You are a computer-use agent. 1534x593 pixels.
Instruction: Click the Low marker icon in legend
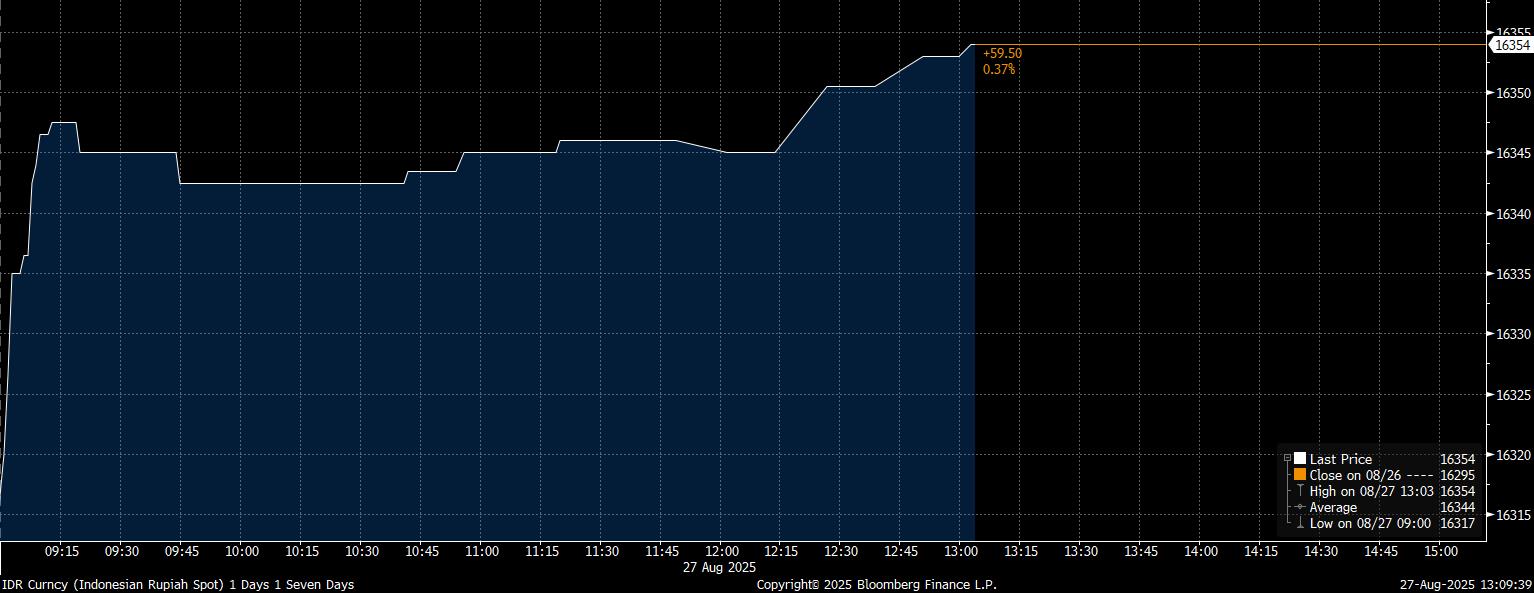(x=1300, y=523)
